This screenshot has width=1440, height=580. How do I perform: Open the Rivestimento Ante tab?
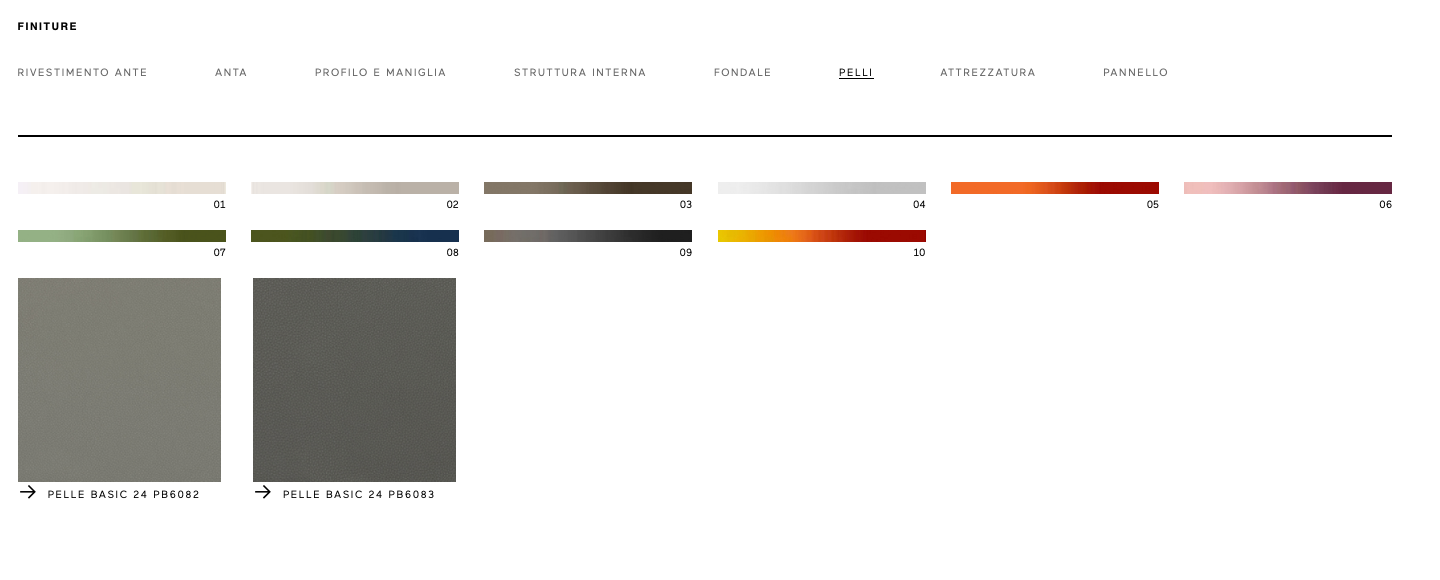point(82,73)
